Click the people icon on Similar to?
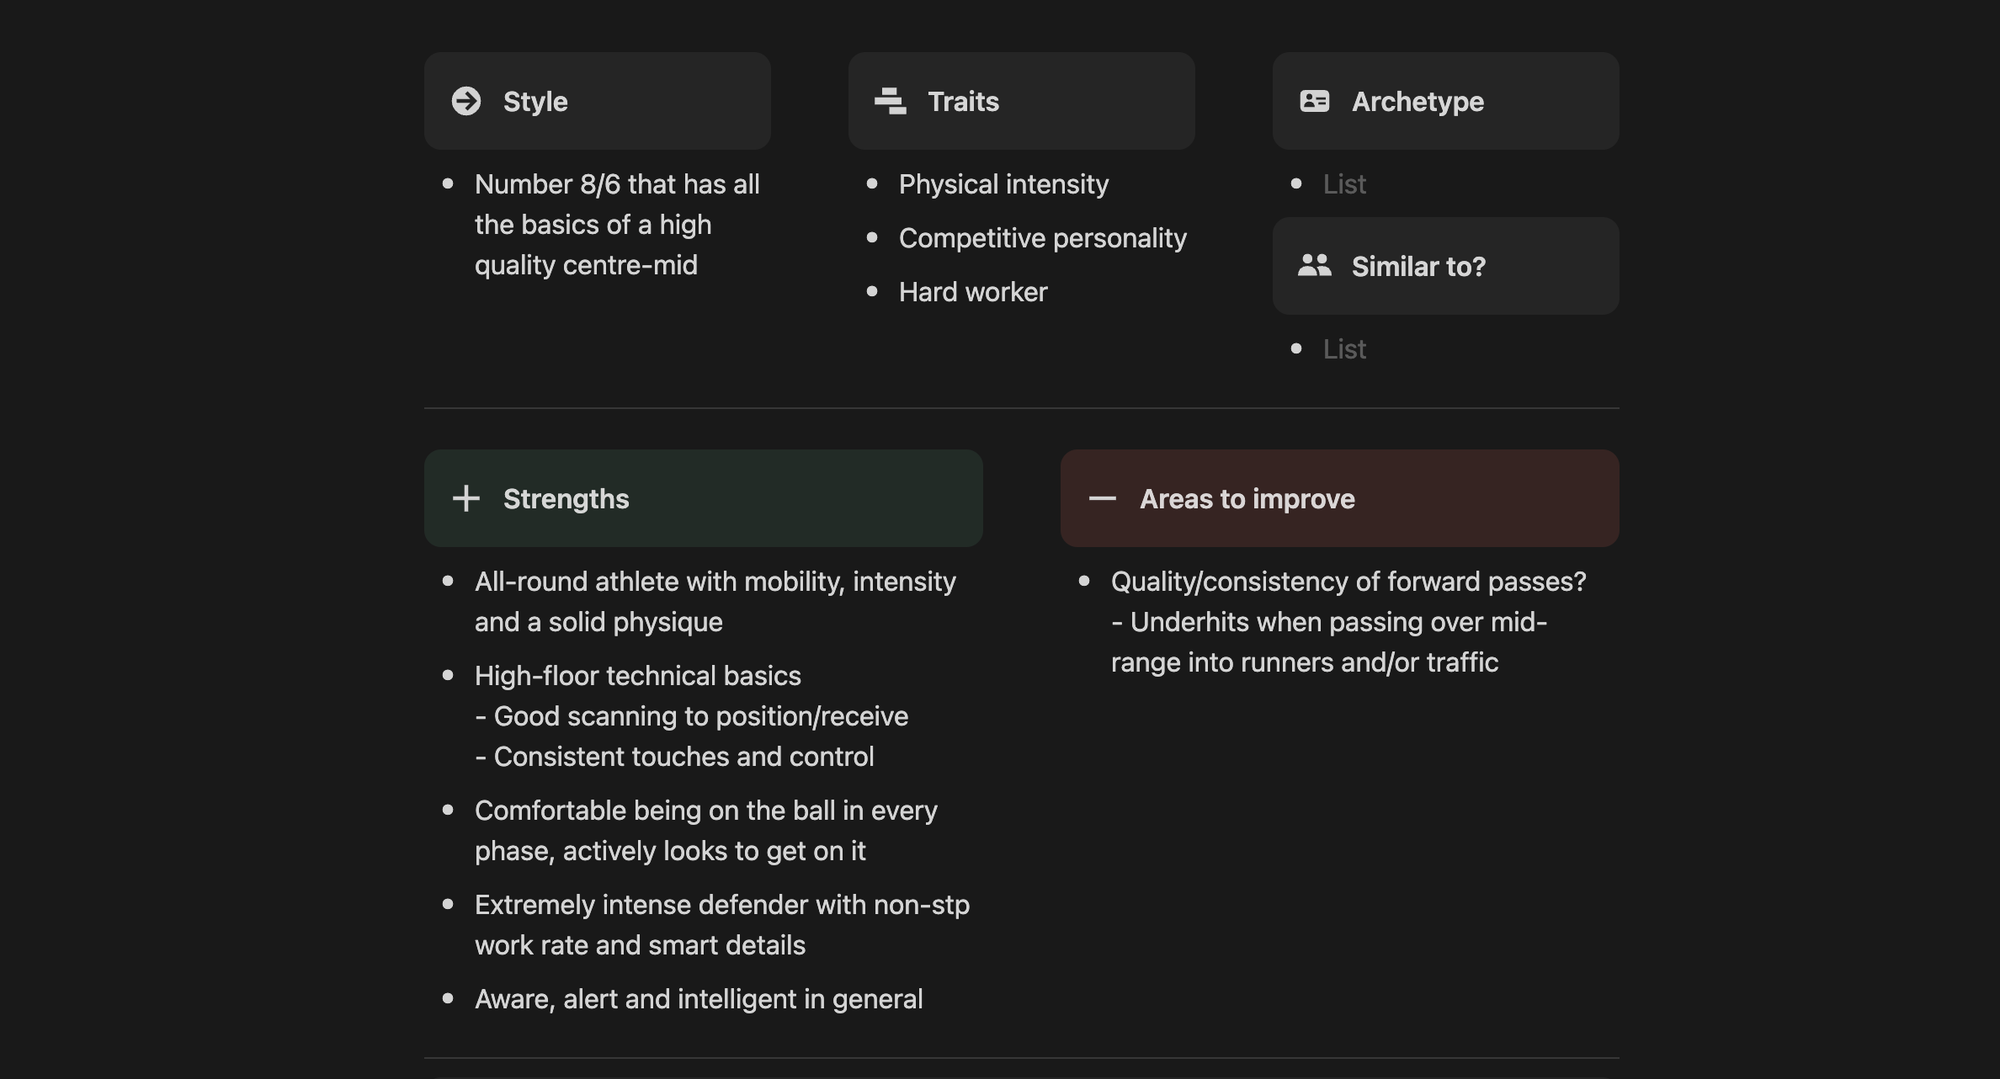 click(1314, 265)
